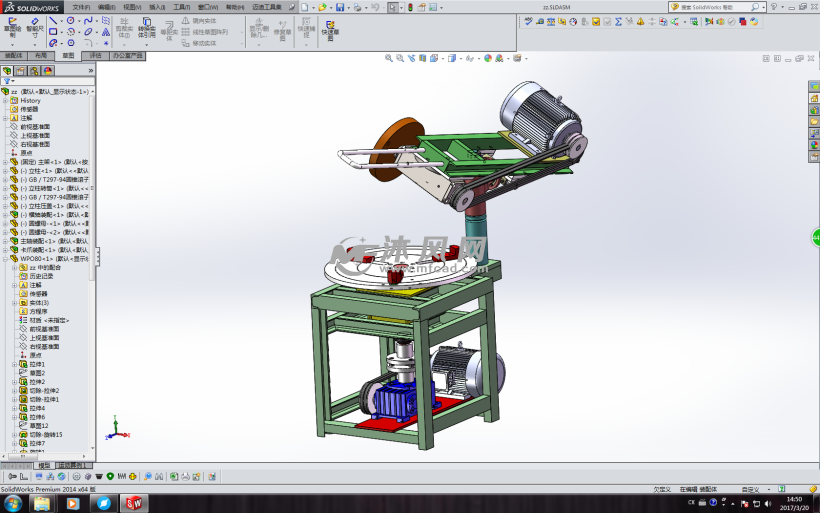Click the spring icon in bottom toolbar
The width and height of the screenshot is (820, 513).
(122, 476)
